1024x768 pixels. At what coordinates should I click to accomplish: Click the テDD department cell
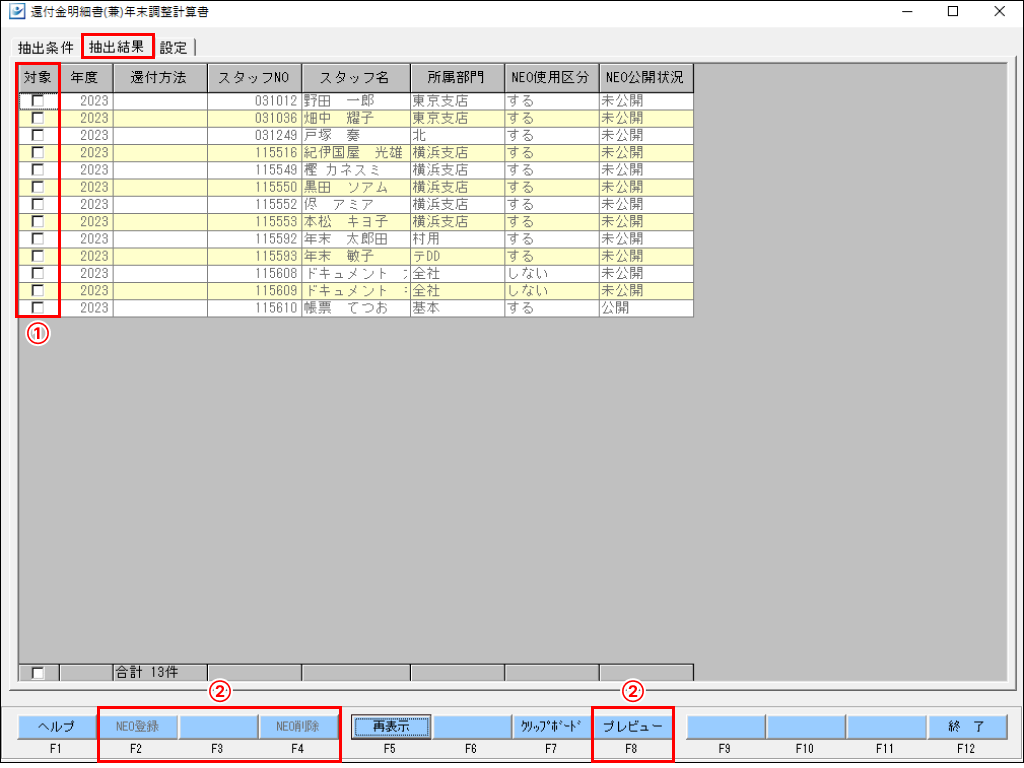[457, 255]
